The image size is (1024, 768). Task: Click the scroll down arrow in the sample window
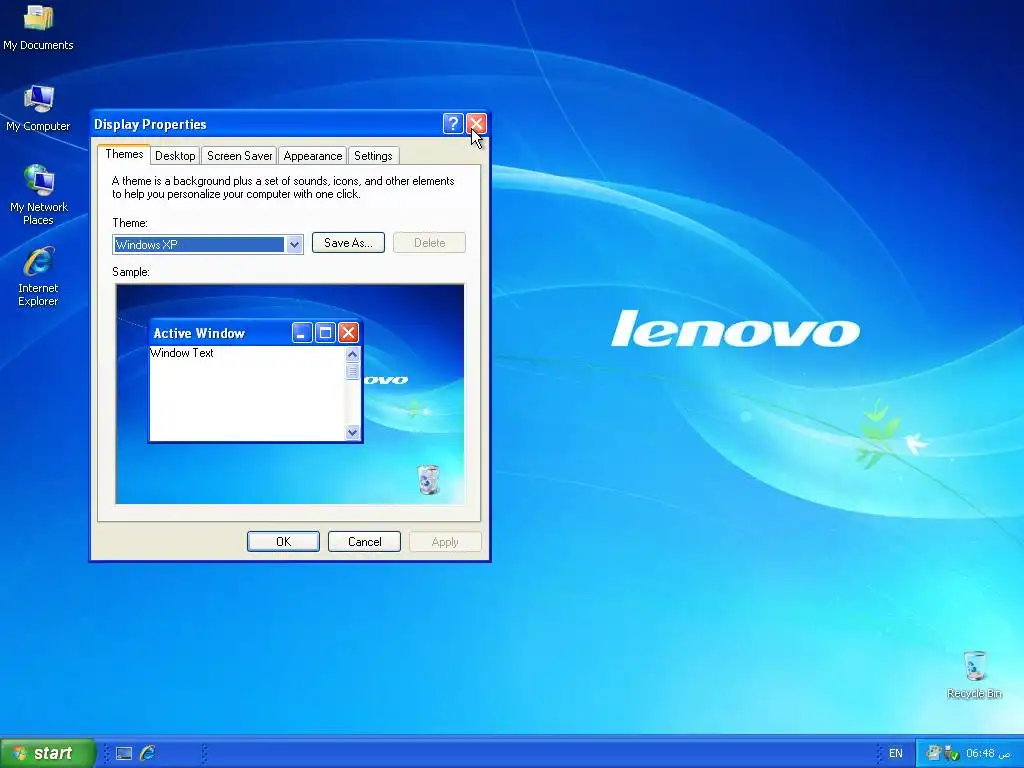pos(353,432)
